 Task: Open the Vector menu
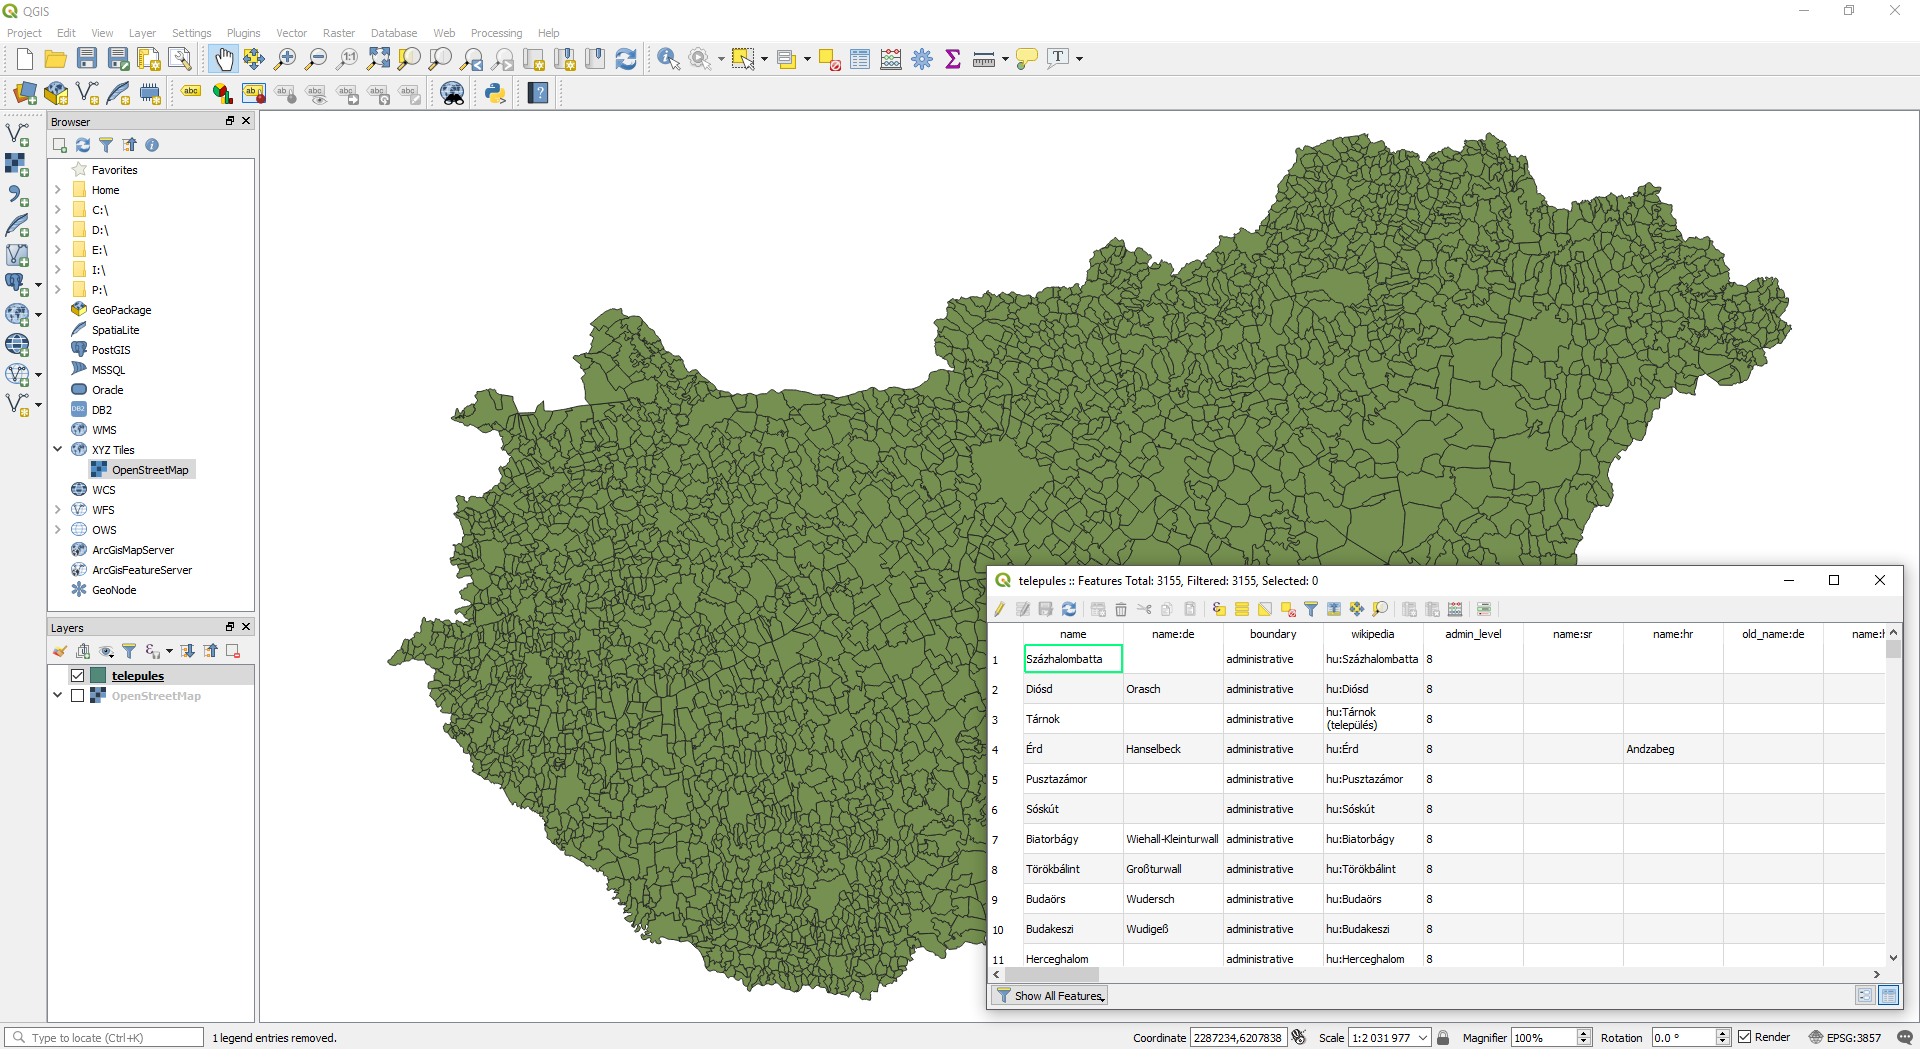pos(291,33)
